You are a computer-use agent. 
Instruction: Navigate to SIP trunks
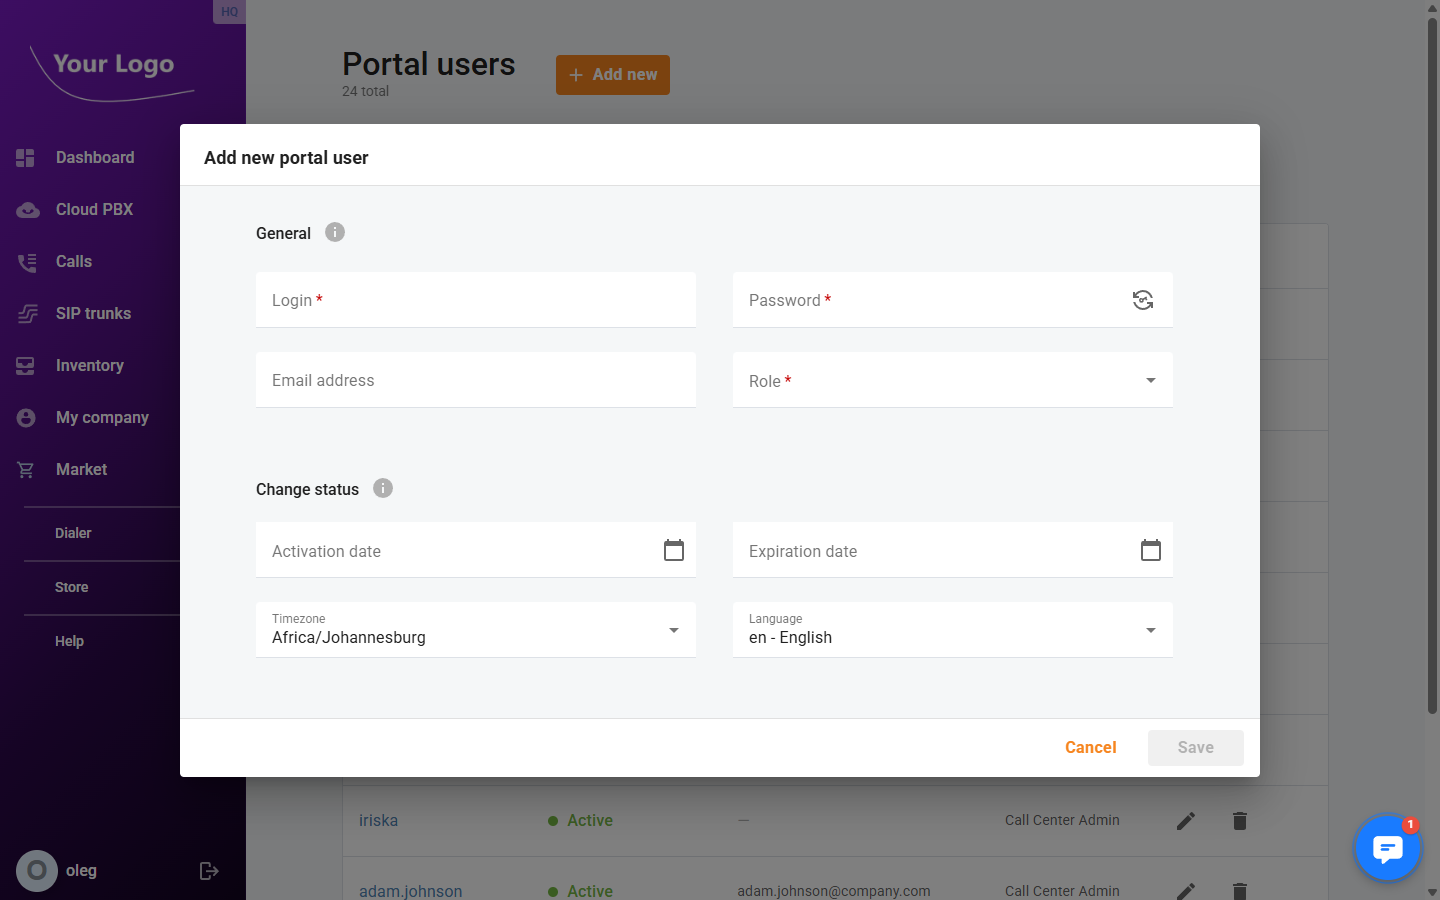click(x=93, y=313)
